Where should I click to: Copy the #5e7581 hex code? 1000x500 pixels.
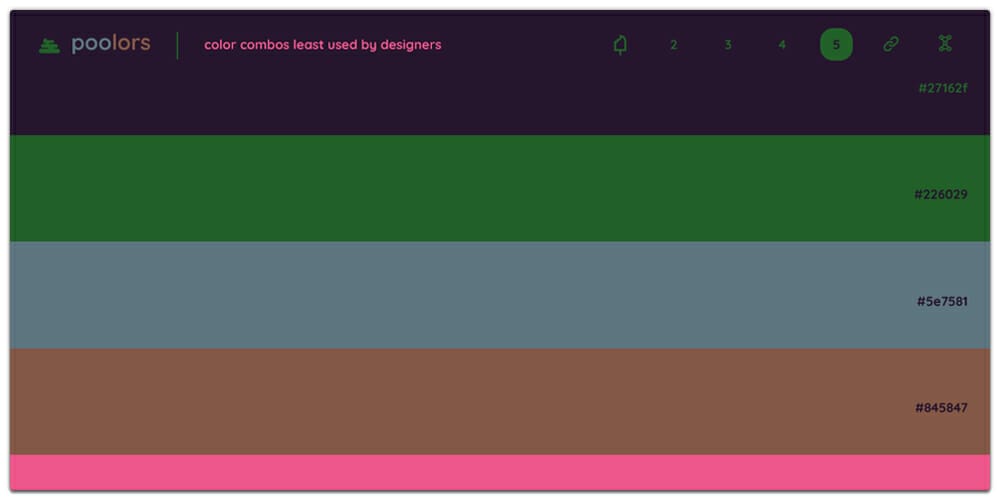point(941,301)
